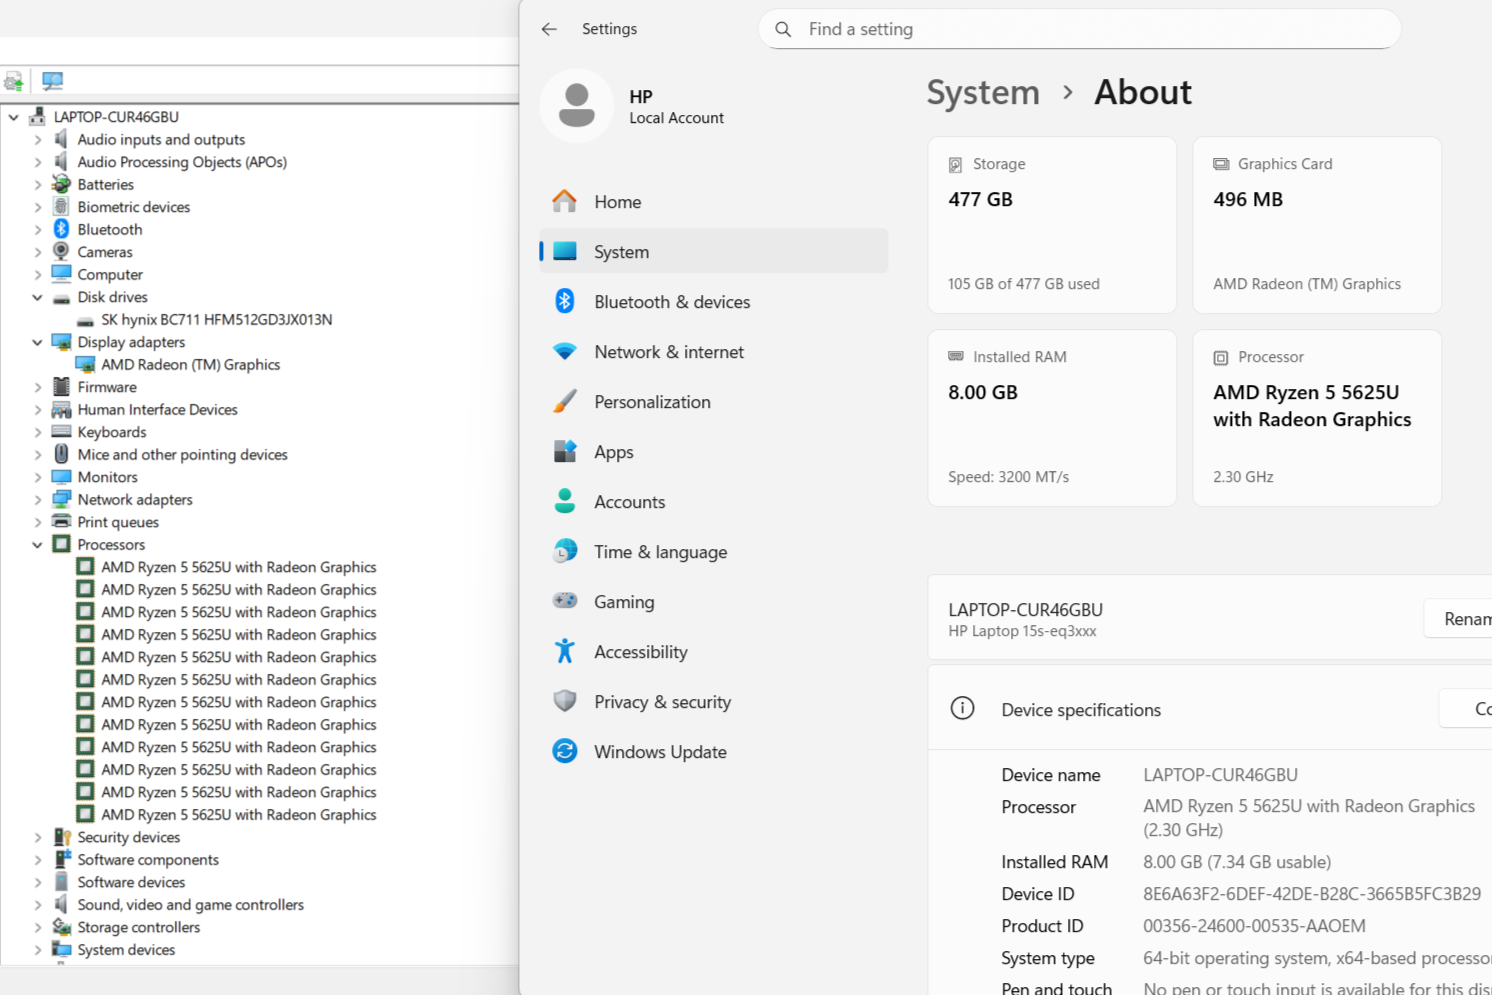This screenshot has width=1492, height=995.
Task: Select Mice and other pointing devices
Action: pos(182,455)
